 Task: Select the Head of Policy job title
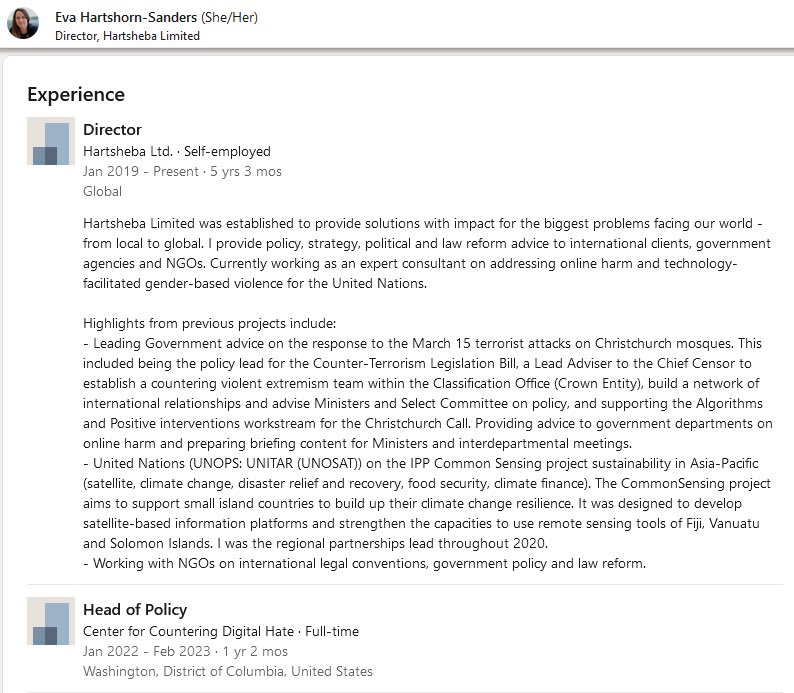135,609
